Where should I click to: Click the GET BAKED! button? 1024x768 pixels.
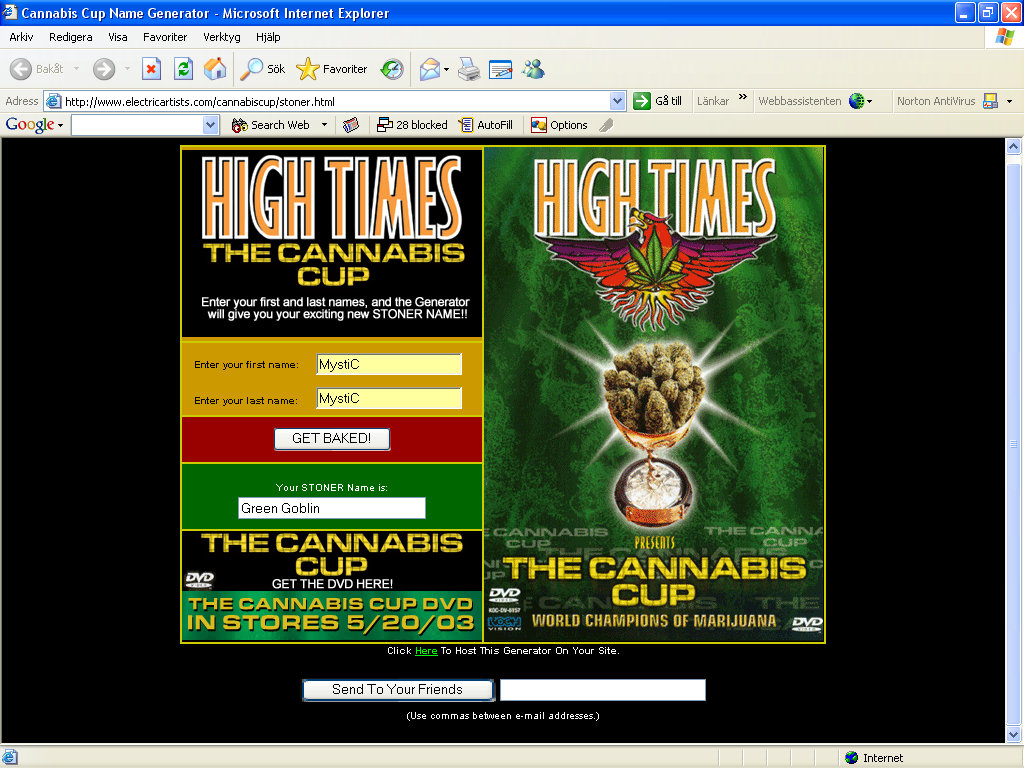pos(332,439)
